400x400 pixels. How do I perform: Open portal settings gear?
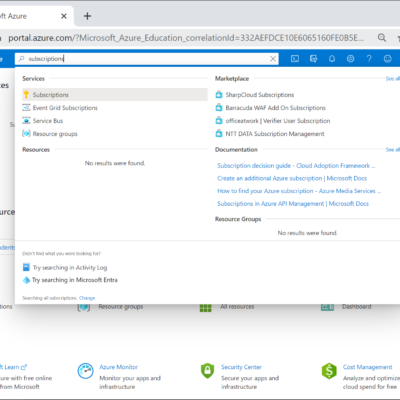(350, 59)
